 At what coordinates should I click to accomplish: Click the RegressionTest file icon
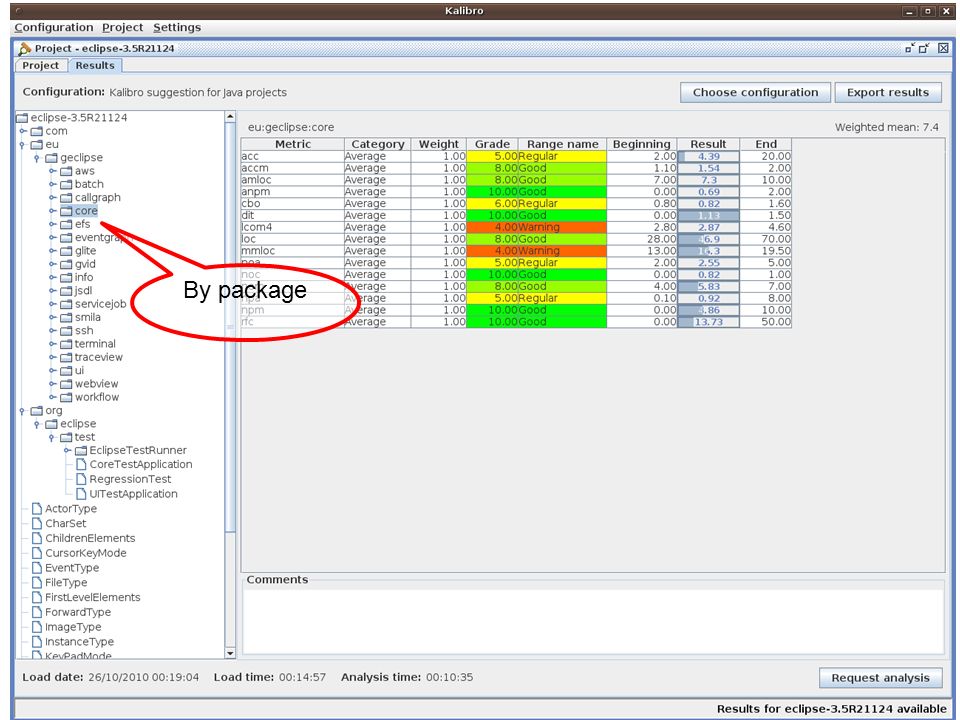[x=81, y=479]
